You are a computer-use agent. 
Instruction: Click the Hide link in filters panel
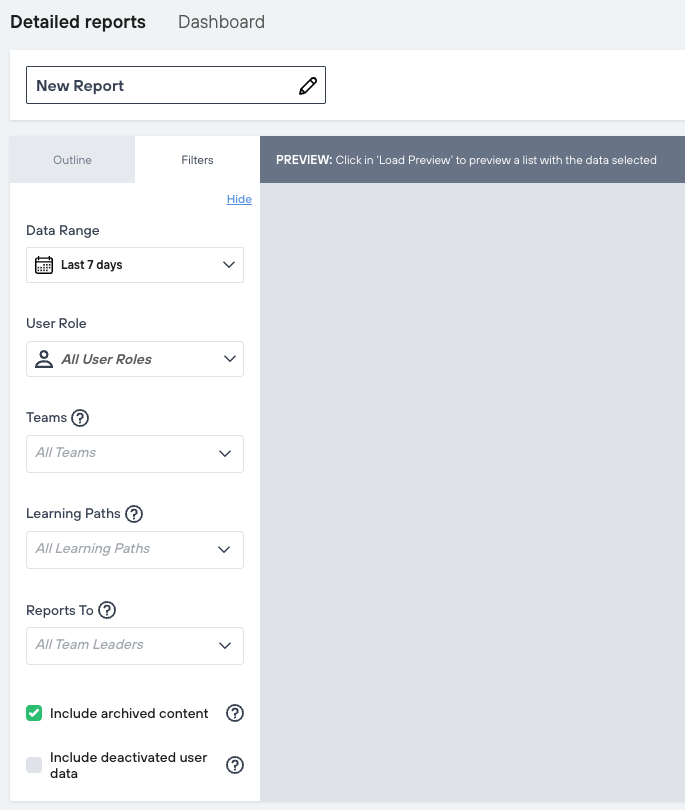click(239, 199)
